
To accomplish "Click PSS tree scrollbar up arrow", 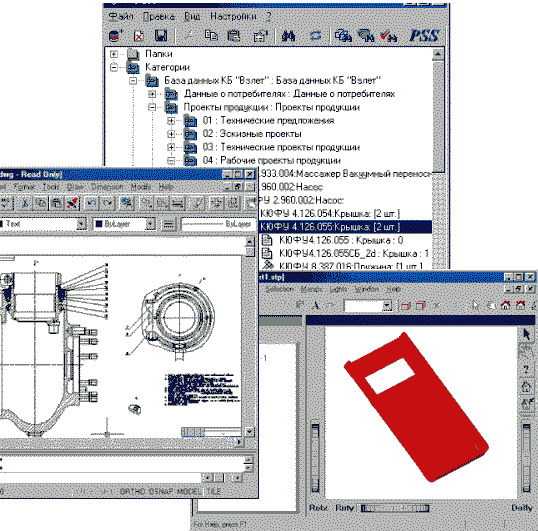I will click(438, 54).
